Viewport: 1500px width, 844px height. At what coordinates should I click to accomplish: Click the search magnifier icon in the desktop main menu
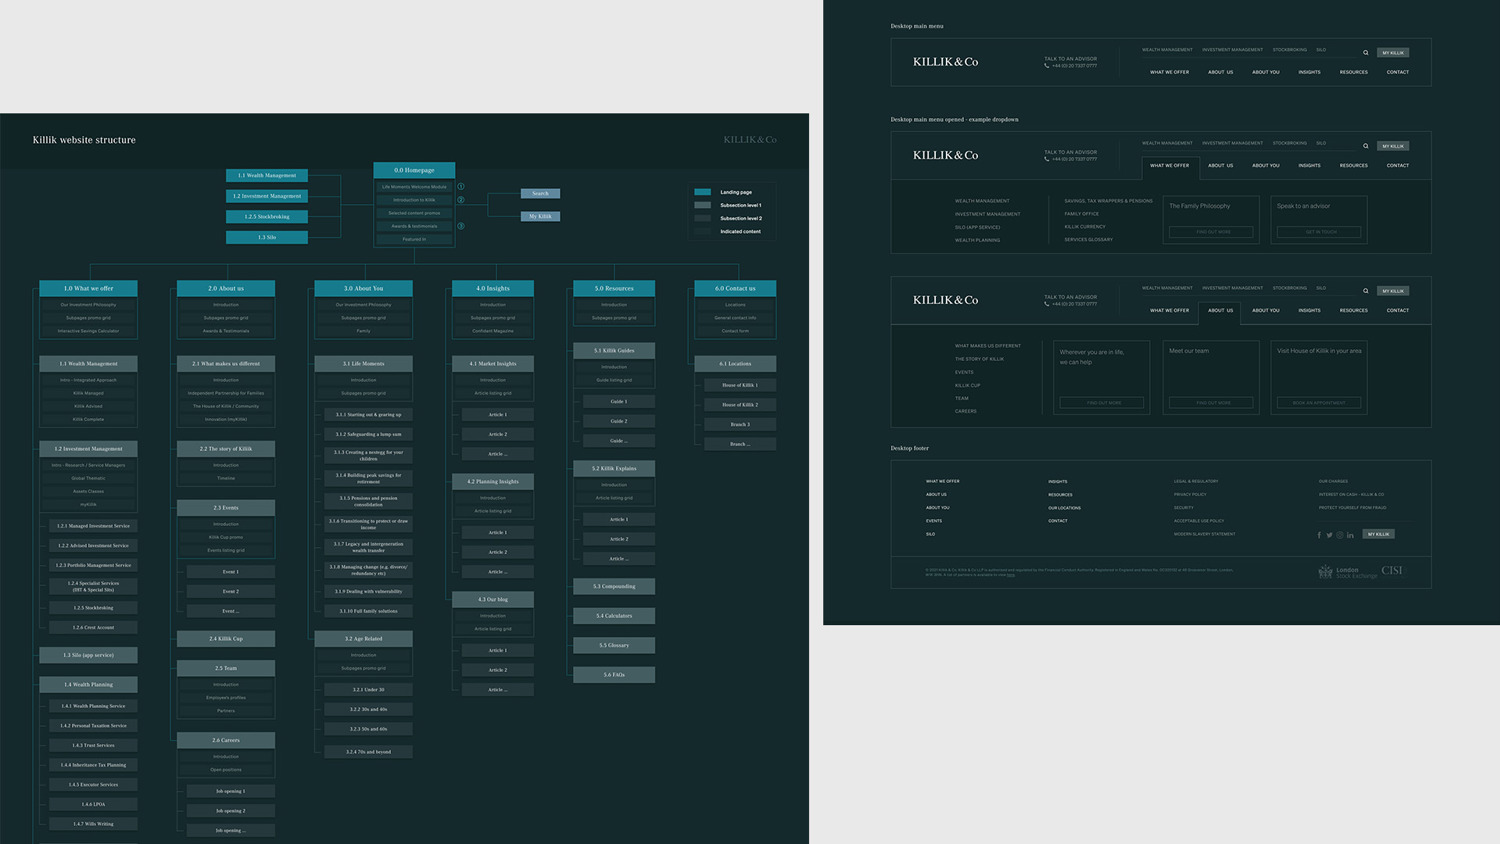pos(1366,51)
